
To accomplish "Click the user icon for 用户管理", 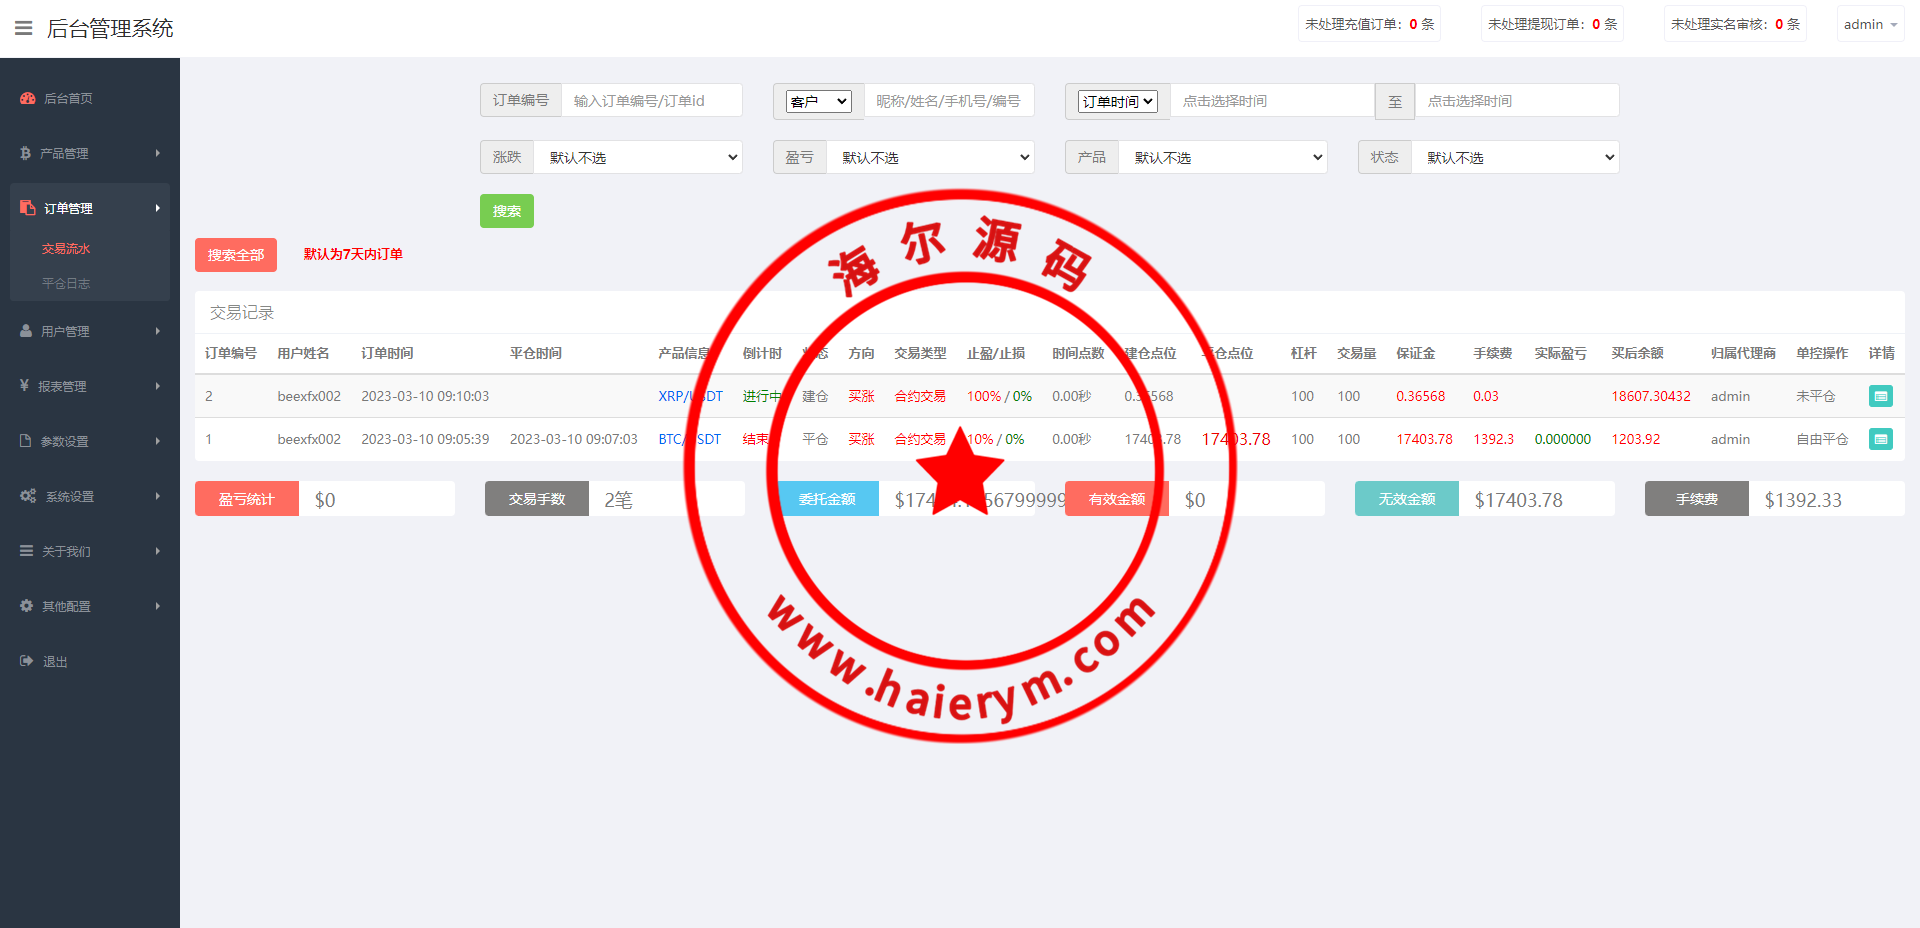I will coord(26,331).
